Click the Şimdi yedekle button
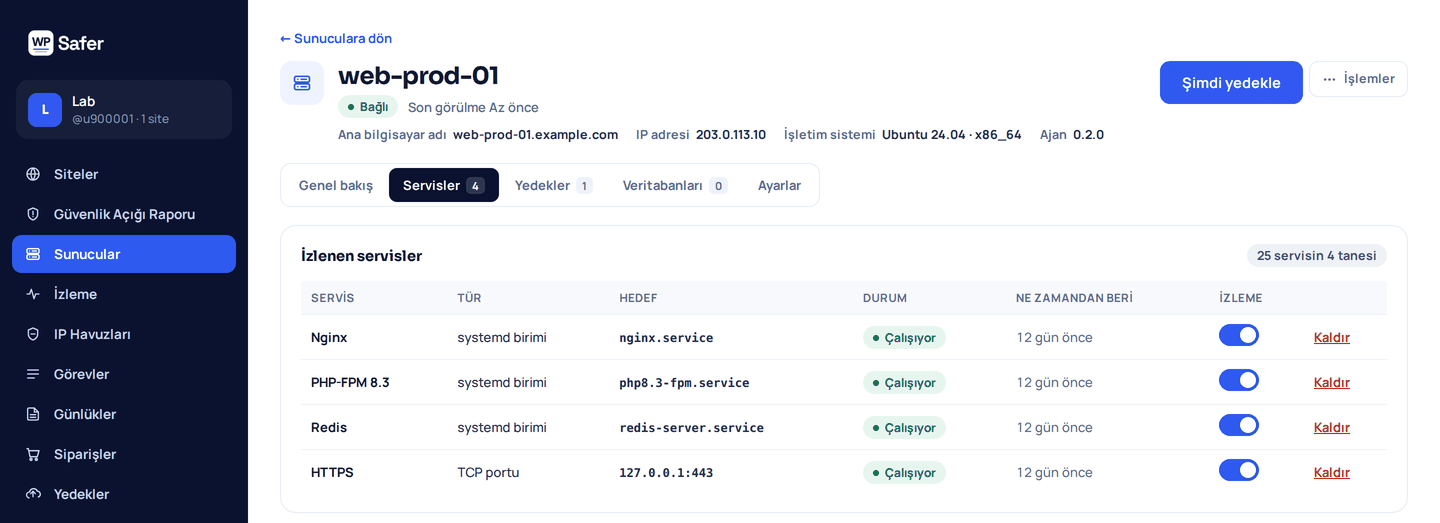Image resolution: width=1440 pixels, height=523 pixels. click(1231, 83)
